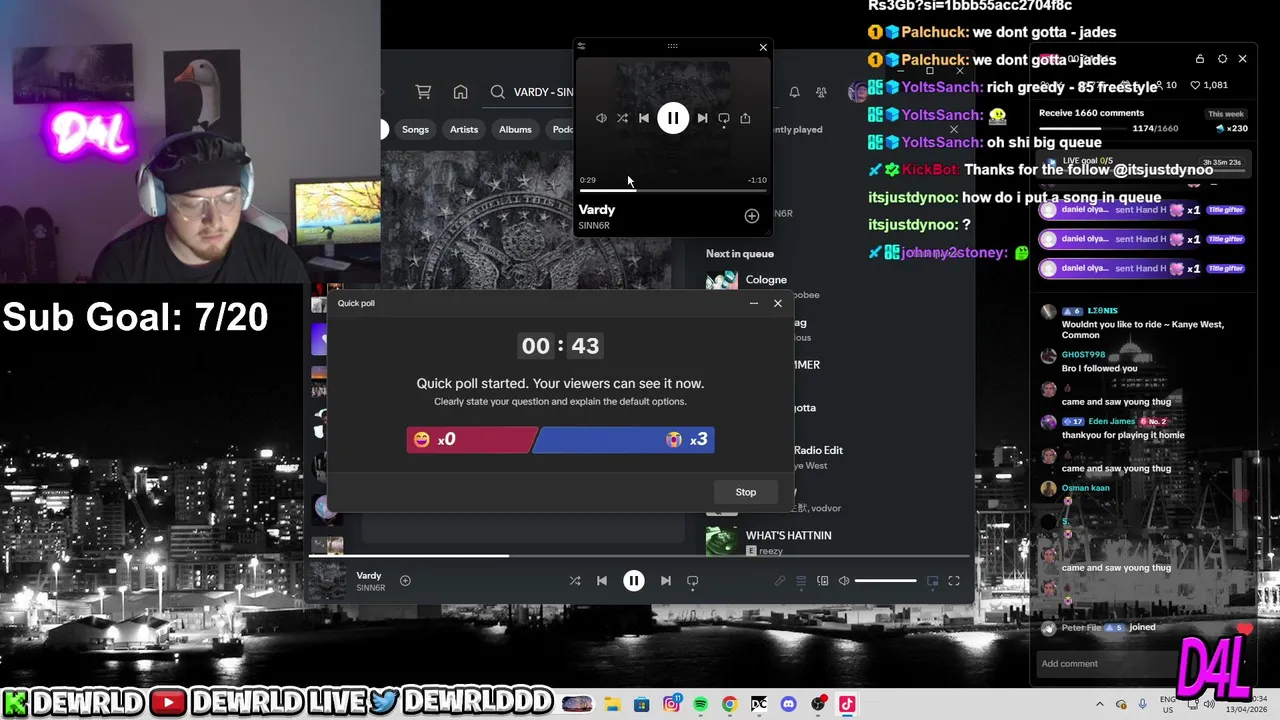The image size is (1280, 720).
Task: Open TikTok Live Studio from the taskbar
Action: pos(847,704)
